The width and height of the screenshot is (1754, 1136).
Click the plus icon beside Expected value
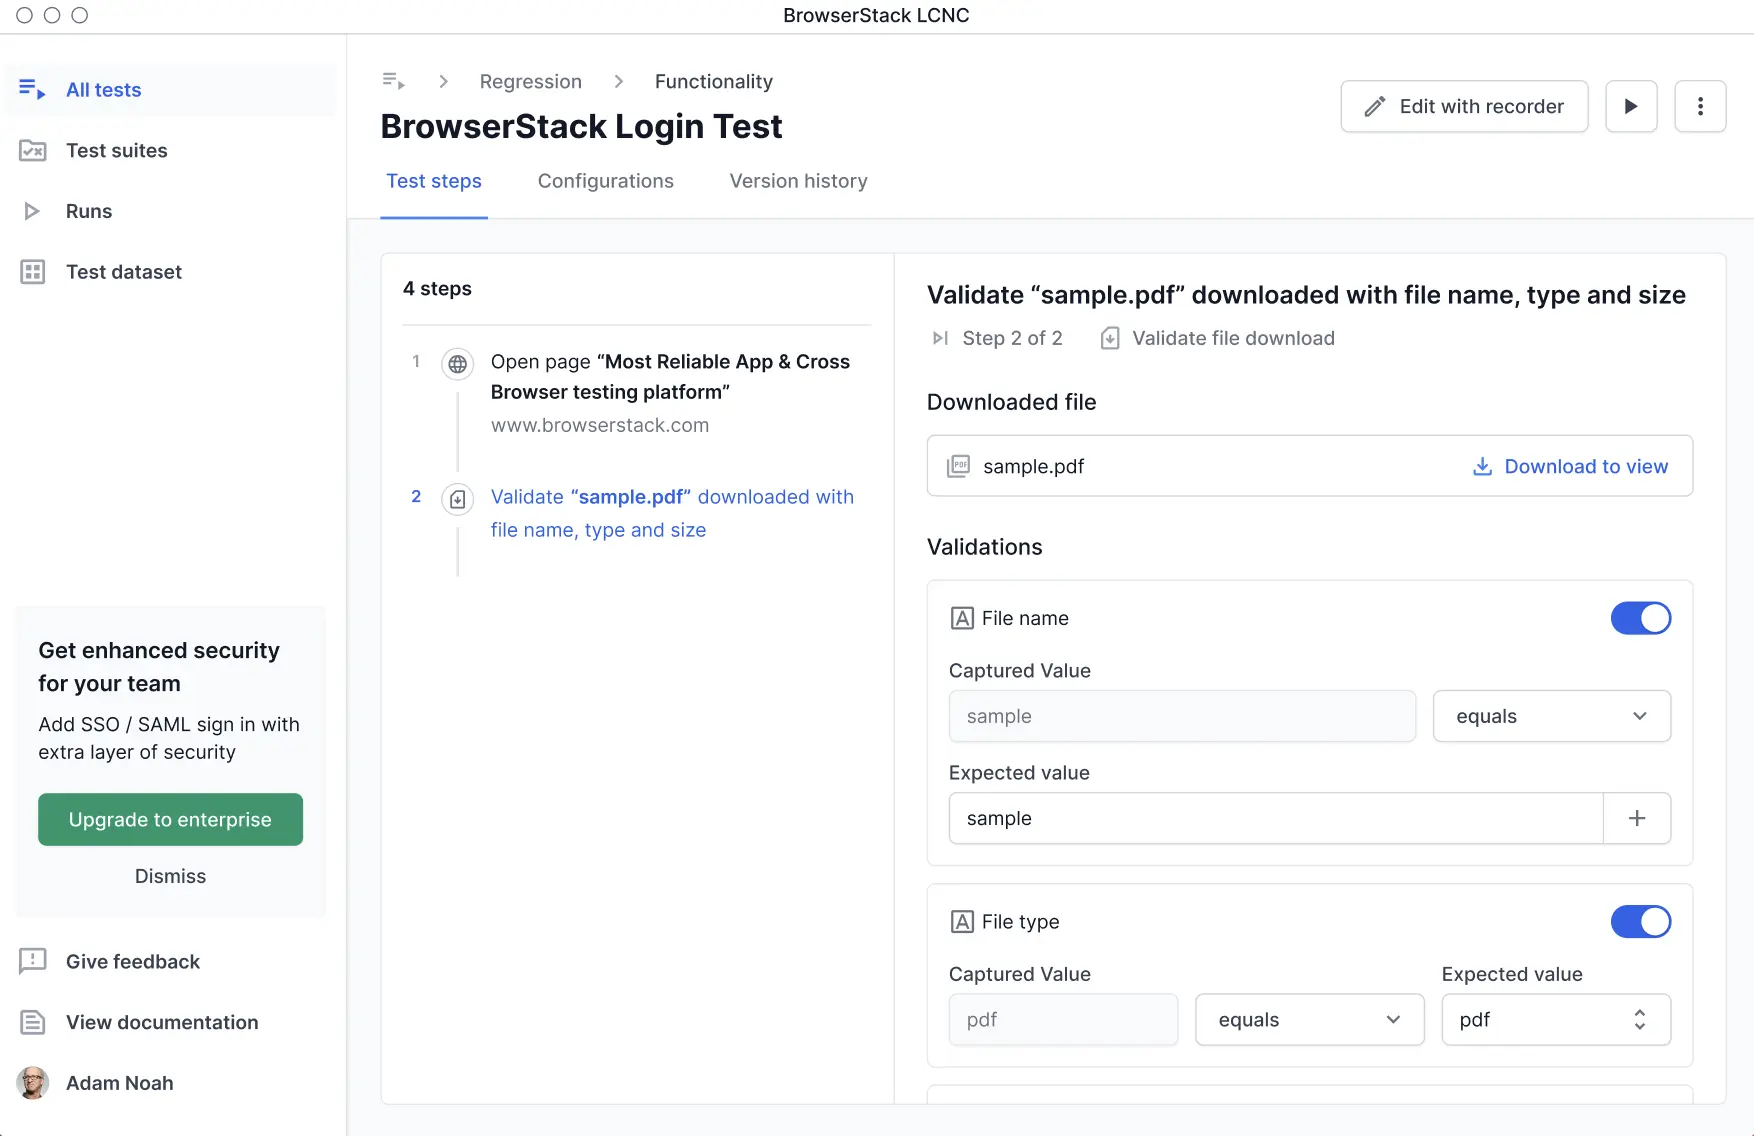1636,818
